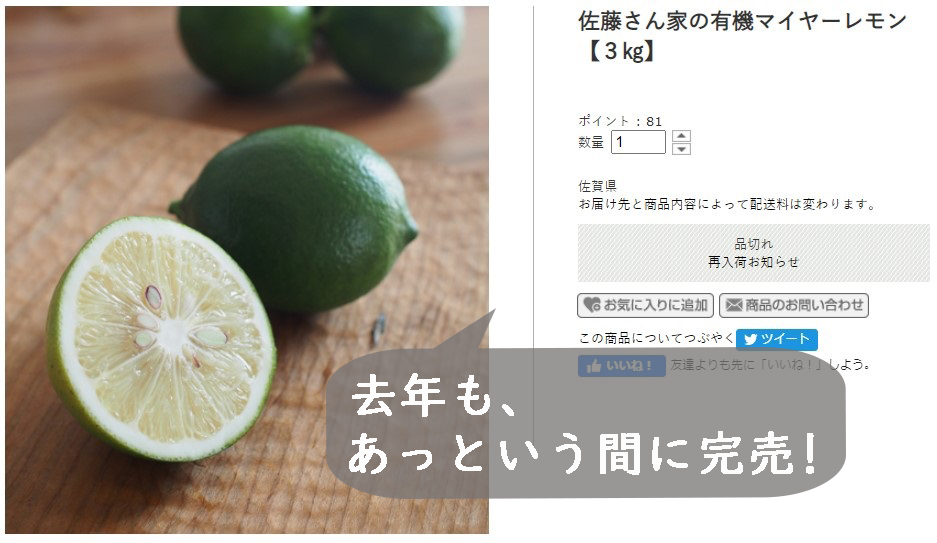Click the ツイート button label
937x543 pixels.
point(785,339)
